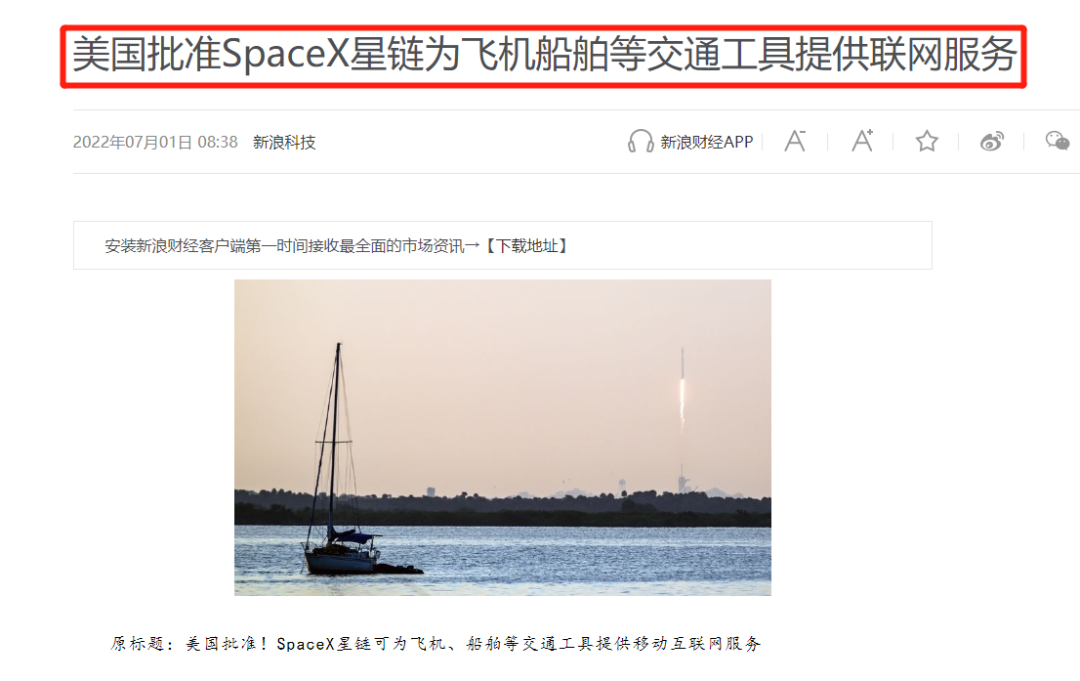The image size is (1080, 681).
Task: Click the headphone listen icon
Action: click(640, 141)
